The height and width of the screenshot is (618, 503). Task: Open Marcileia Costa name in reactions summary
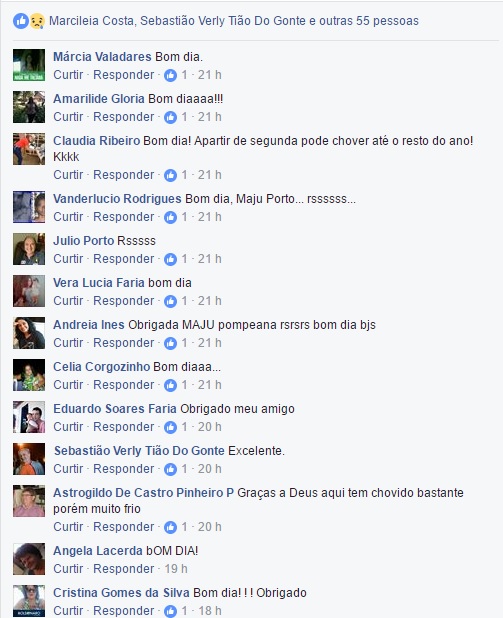(x=91, y=20)
